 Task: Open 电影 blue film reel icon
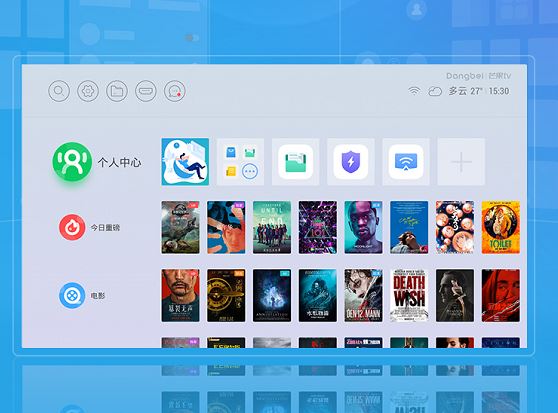72,295
